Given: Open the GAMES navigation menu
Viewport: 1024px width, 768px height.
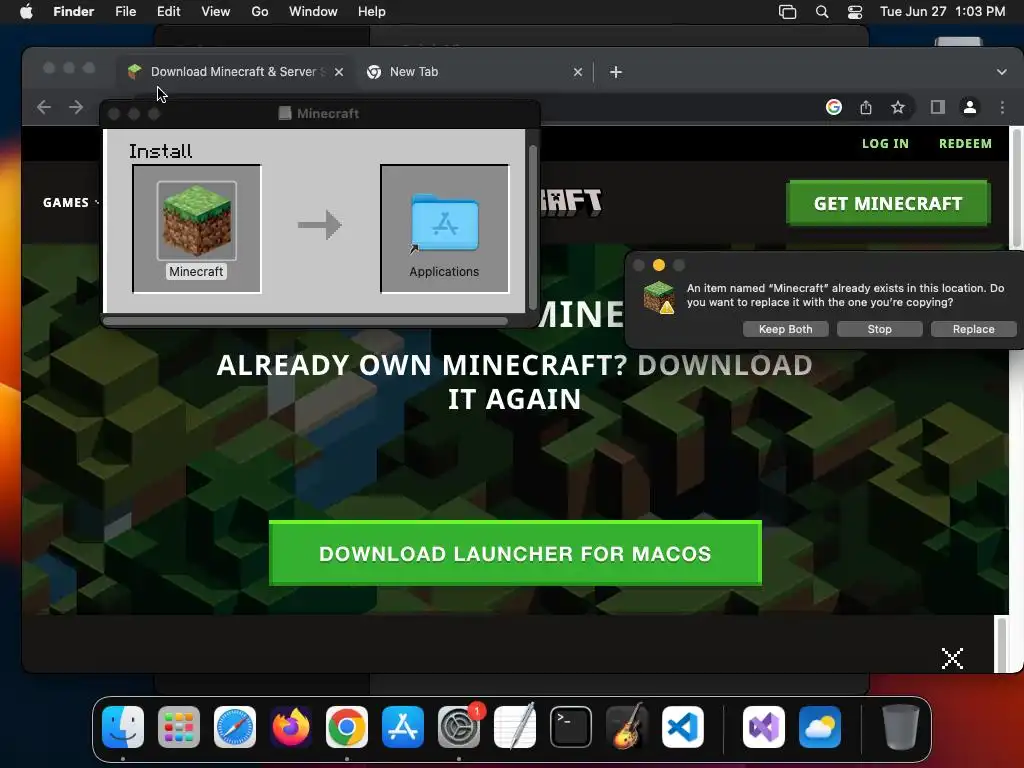Looking at the screenshot, I should (69, 202).
